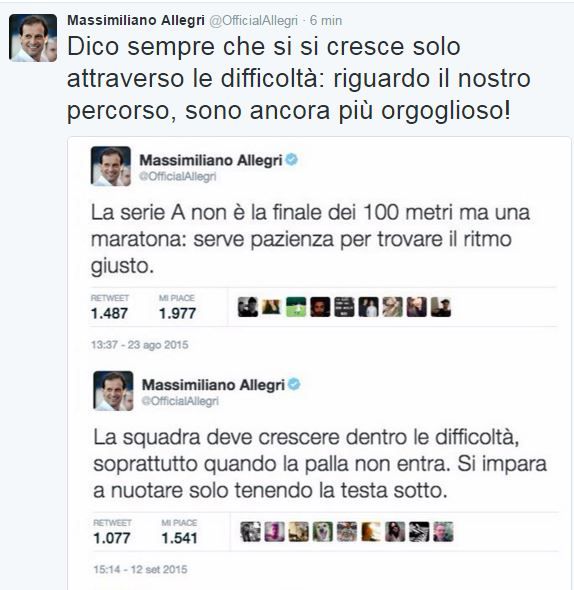Click verified badge in the swimming tweet

coord(294,384)
